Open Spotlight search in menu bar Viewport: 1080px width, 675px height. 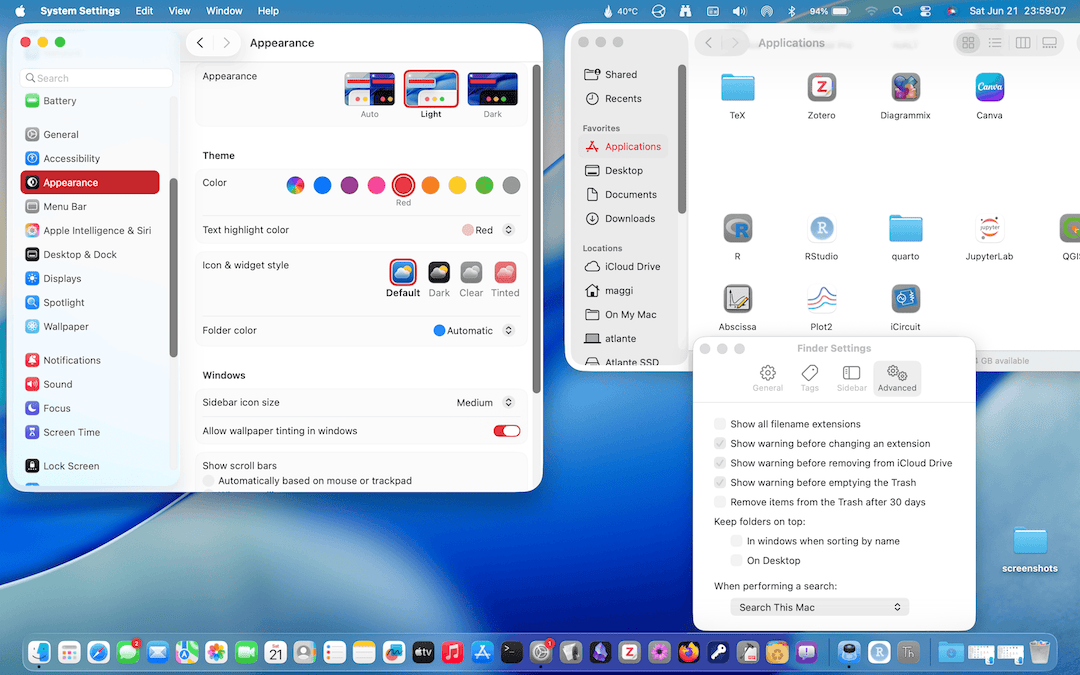pos(897,11)
